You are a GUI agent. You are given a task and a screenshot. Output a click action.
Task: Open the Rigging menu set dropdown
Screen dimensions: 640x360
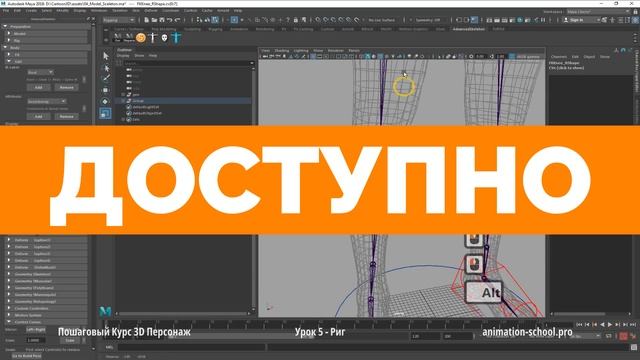[118, 20]
